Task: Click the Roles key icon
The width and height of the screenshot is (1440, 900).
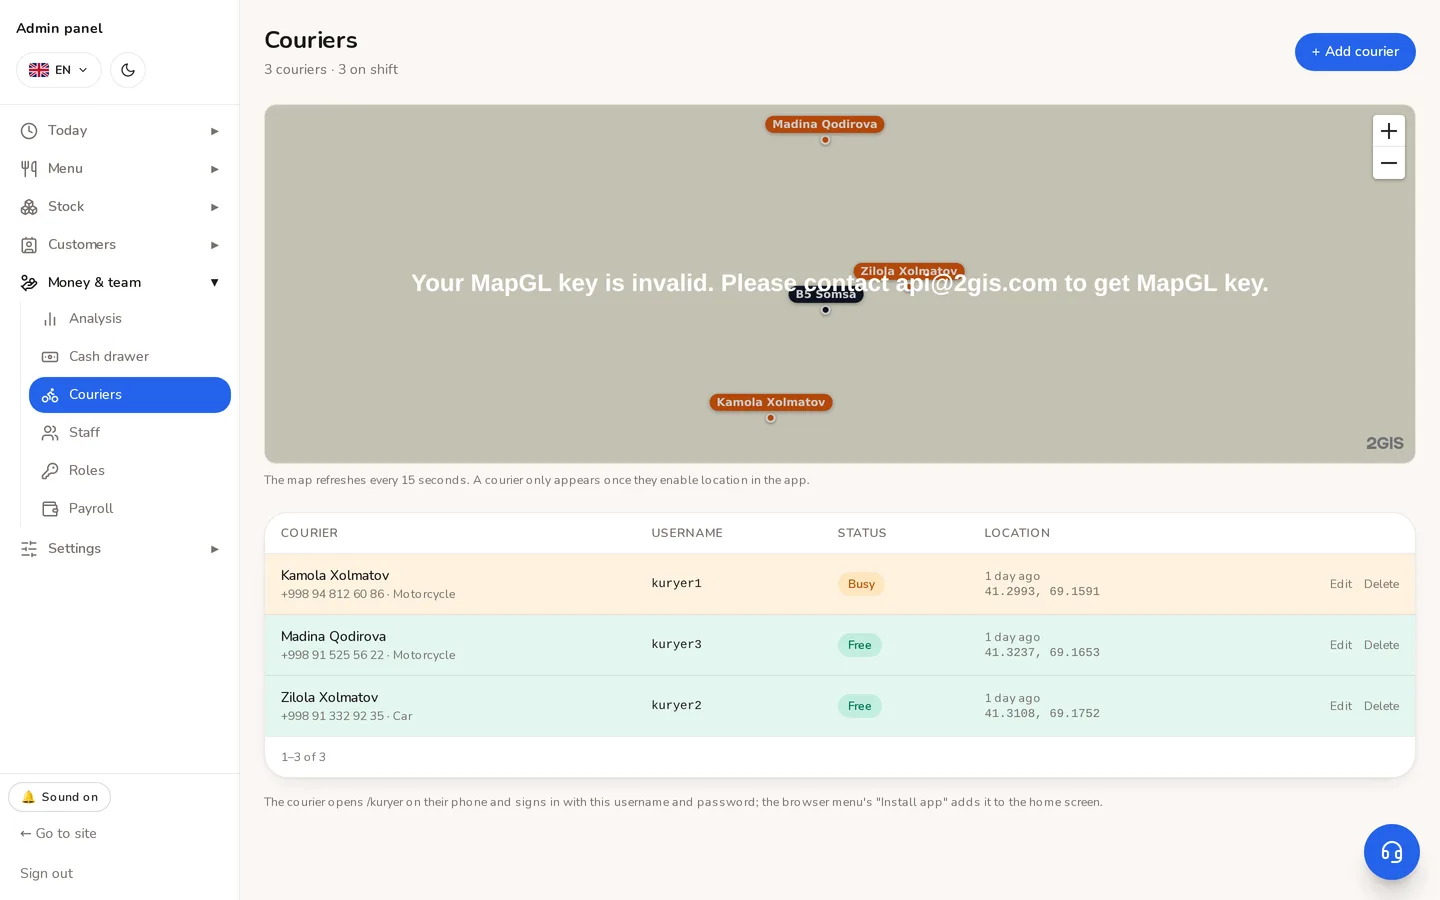Action: pyautogui.click(x=50, y=471)
